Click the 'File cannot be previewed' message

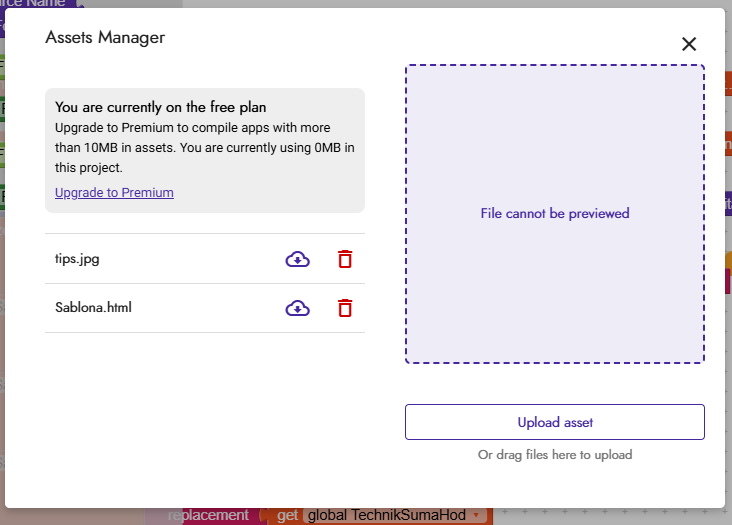(x=555, y=213)
